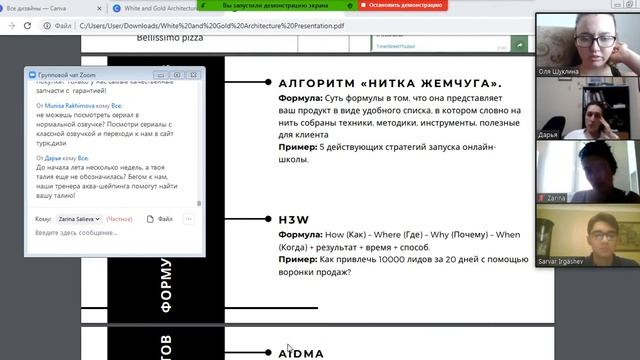Click the "Файл" label in the address bar
This screenshot has height=360, width=640.
[63, 26]
